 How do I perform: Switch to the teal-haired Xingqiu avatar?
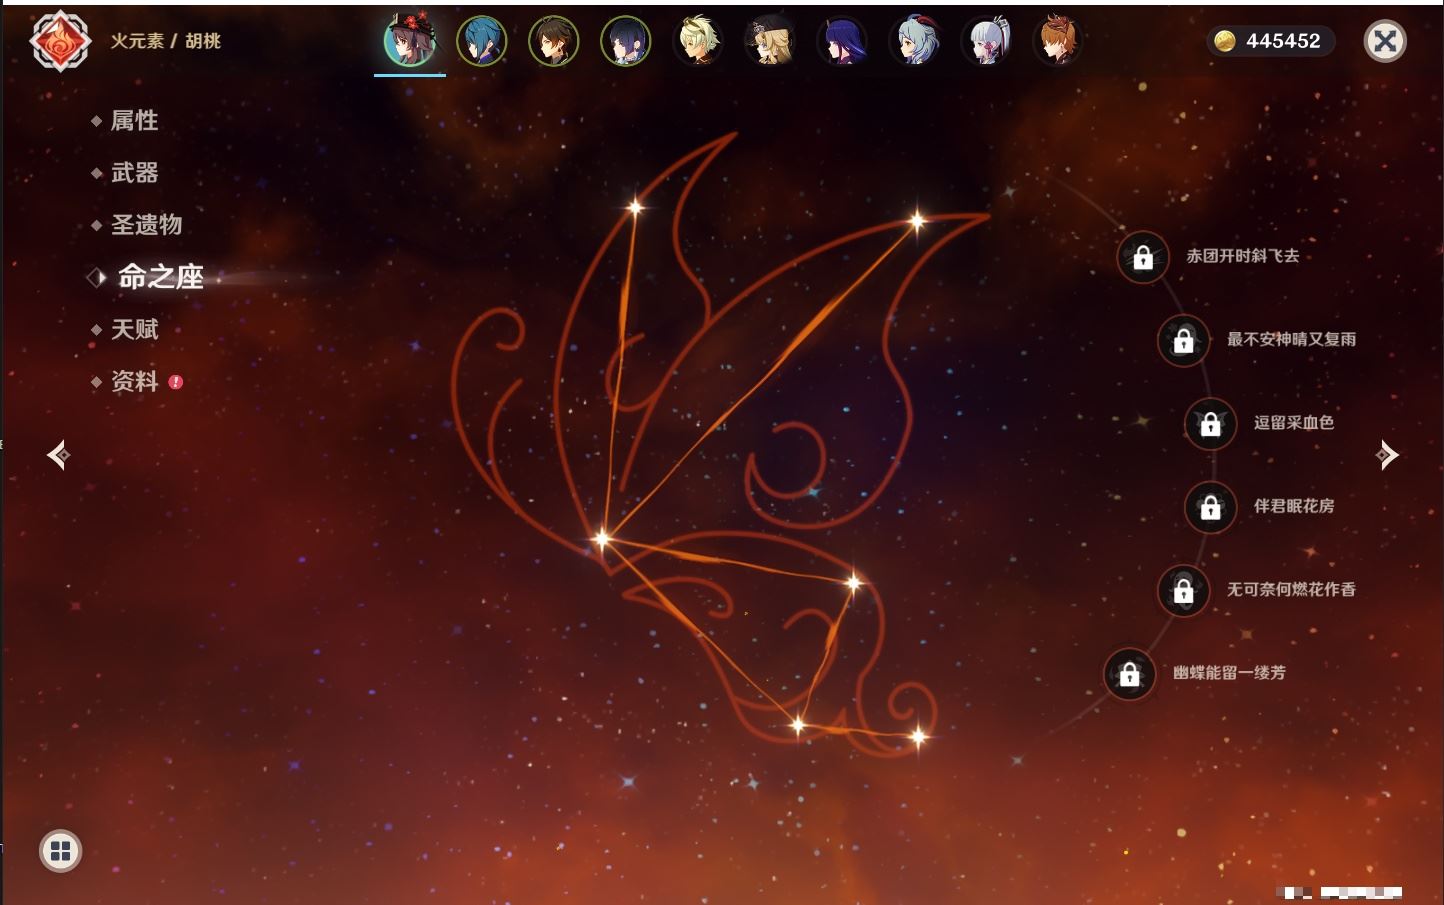(482, 42)
